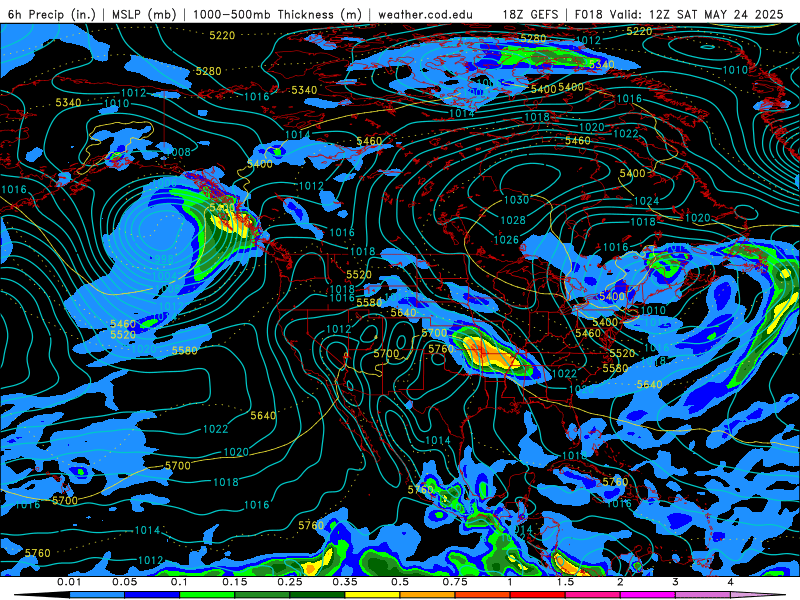The width and height of the screenshot is (800, 600).
Task: Click the orange-red 0.75–1 legend swatch
Action: 483,595
